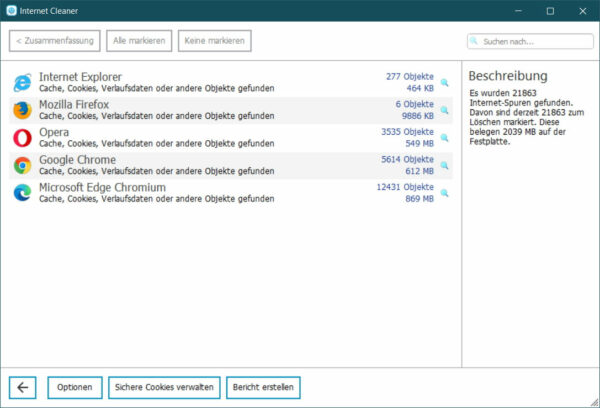Click the Mozilla Firefox browser icon
Screen dimensions: 600x408
22,110
